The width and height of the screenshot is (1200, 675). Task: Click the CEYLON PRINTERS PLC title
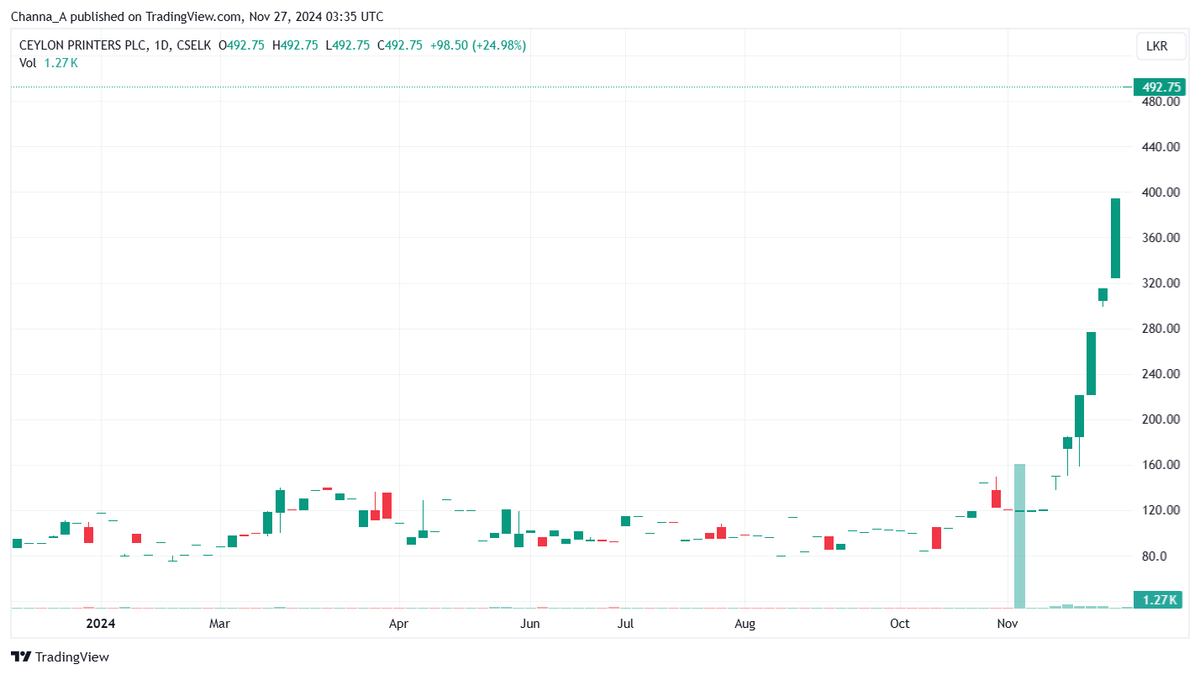click(x=81, y=45)
